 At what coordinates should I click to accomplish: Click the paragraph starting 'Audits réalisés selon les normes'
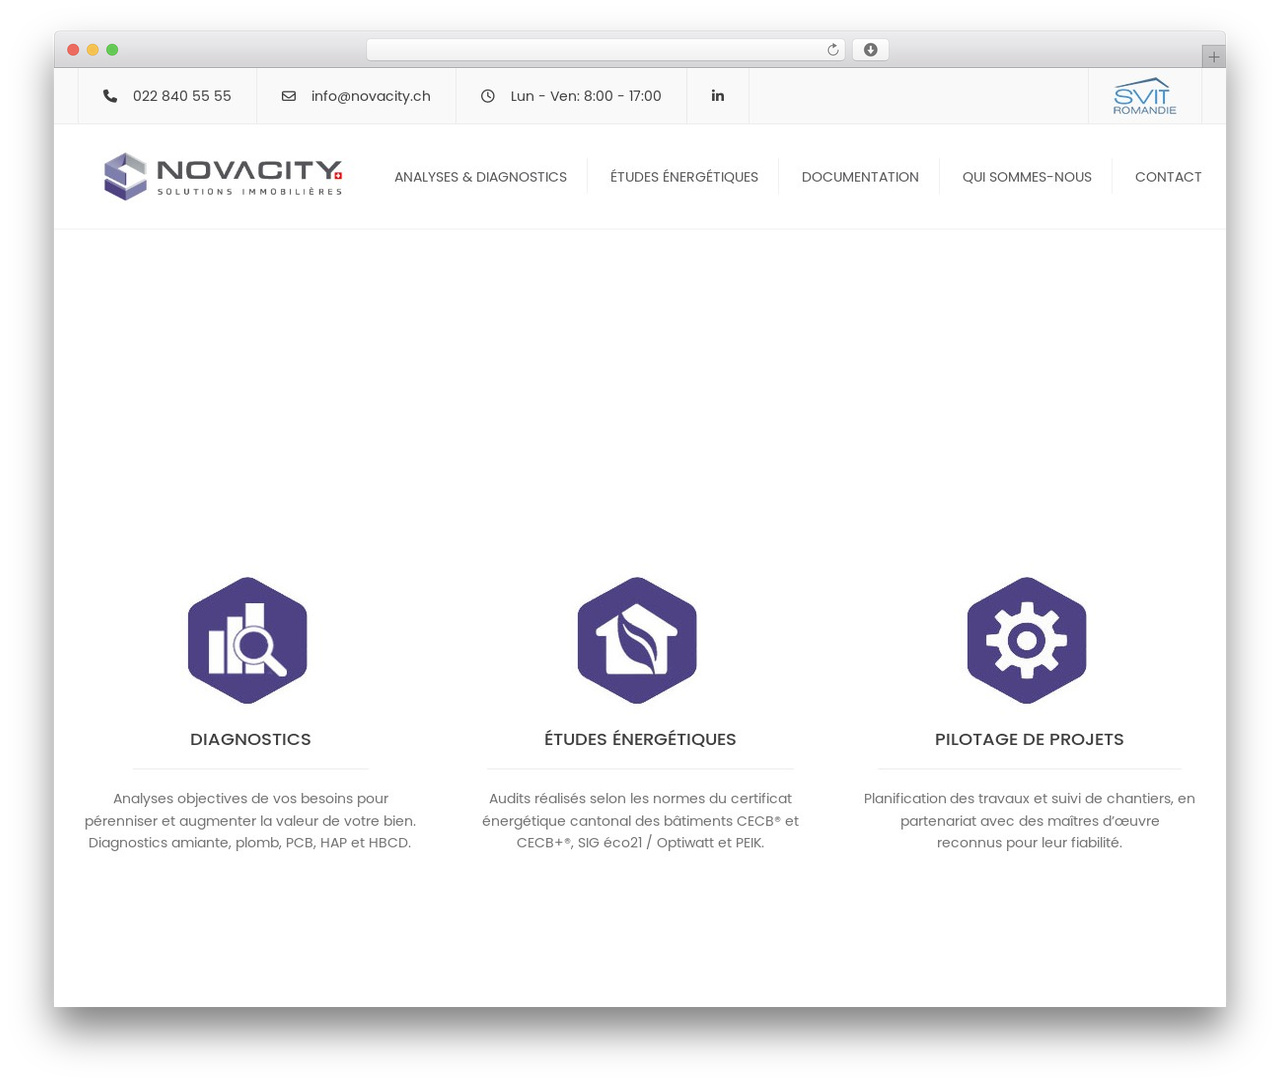point(640,820)
